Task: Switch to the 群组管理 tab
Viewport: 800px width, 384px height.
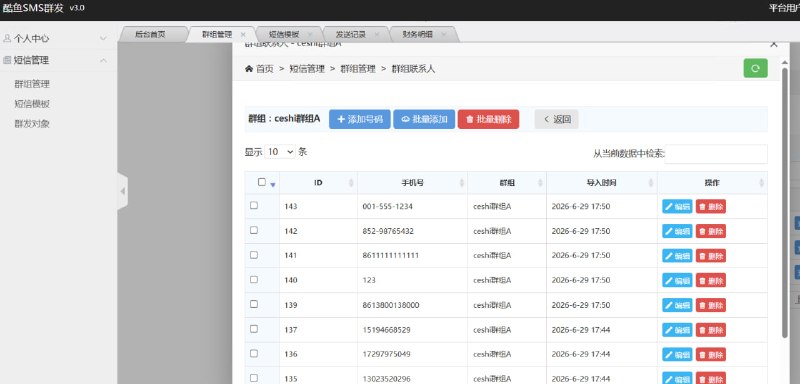Action: (x=217, y=35)
